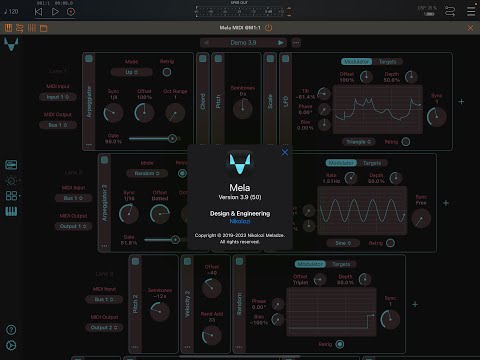The height and width of the screenshot is (360, 480).
Task: Open the help question mark icon
Action: (x=11, y=330)
